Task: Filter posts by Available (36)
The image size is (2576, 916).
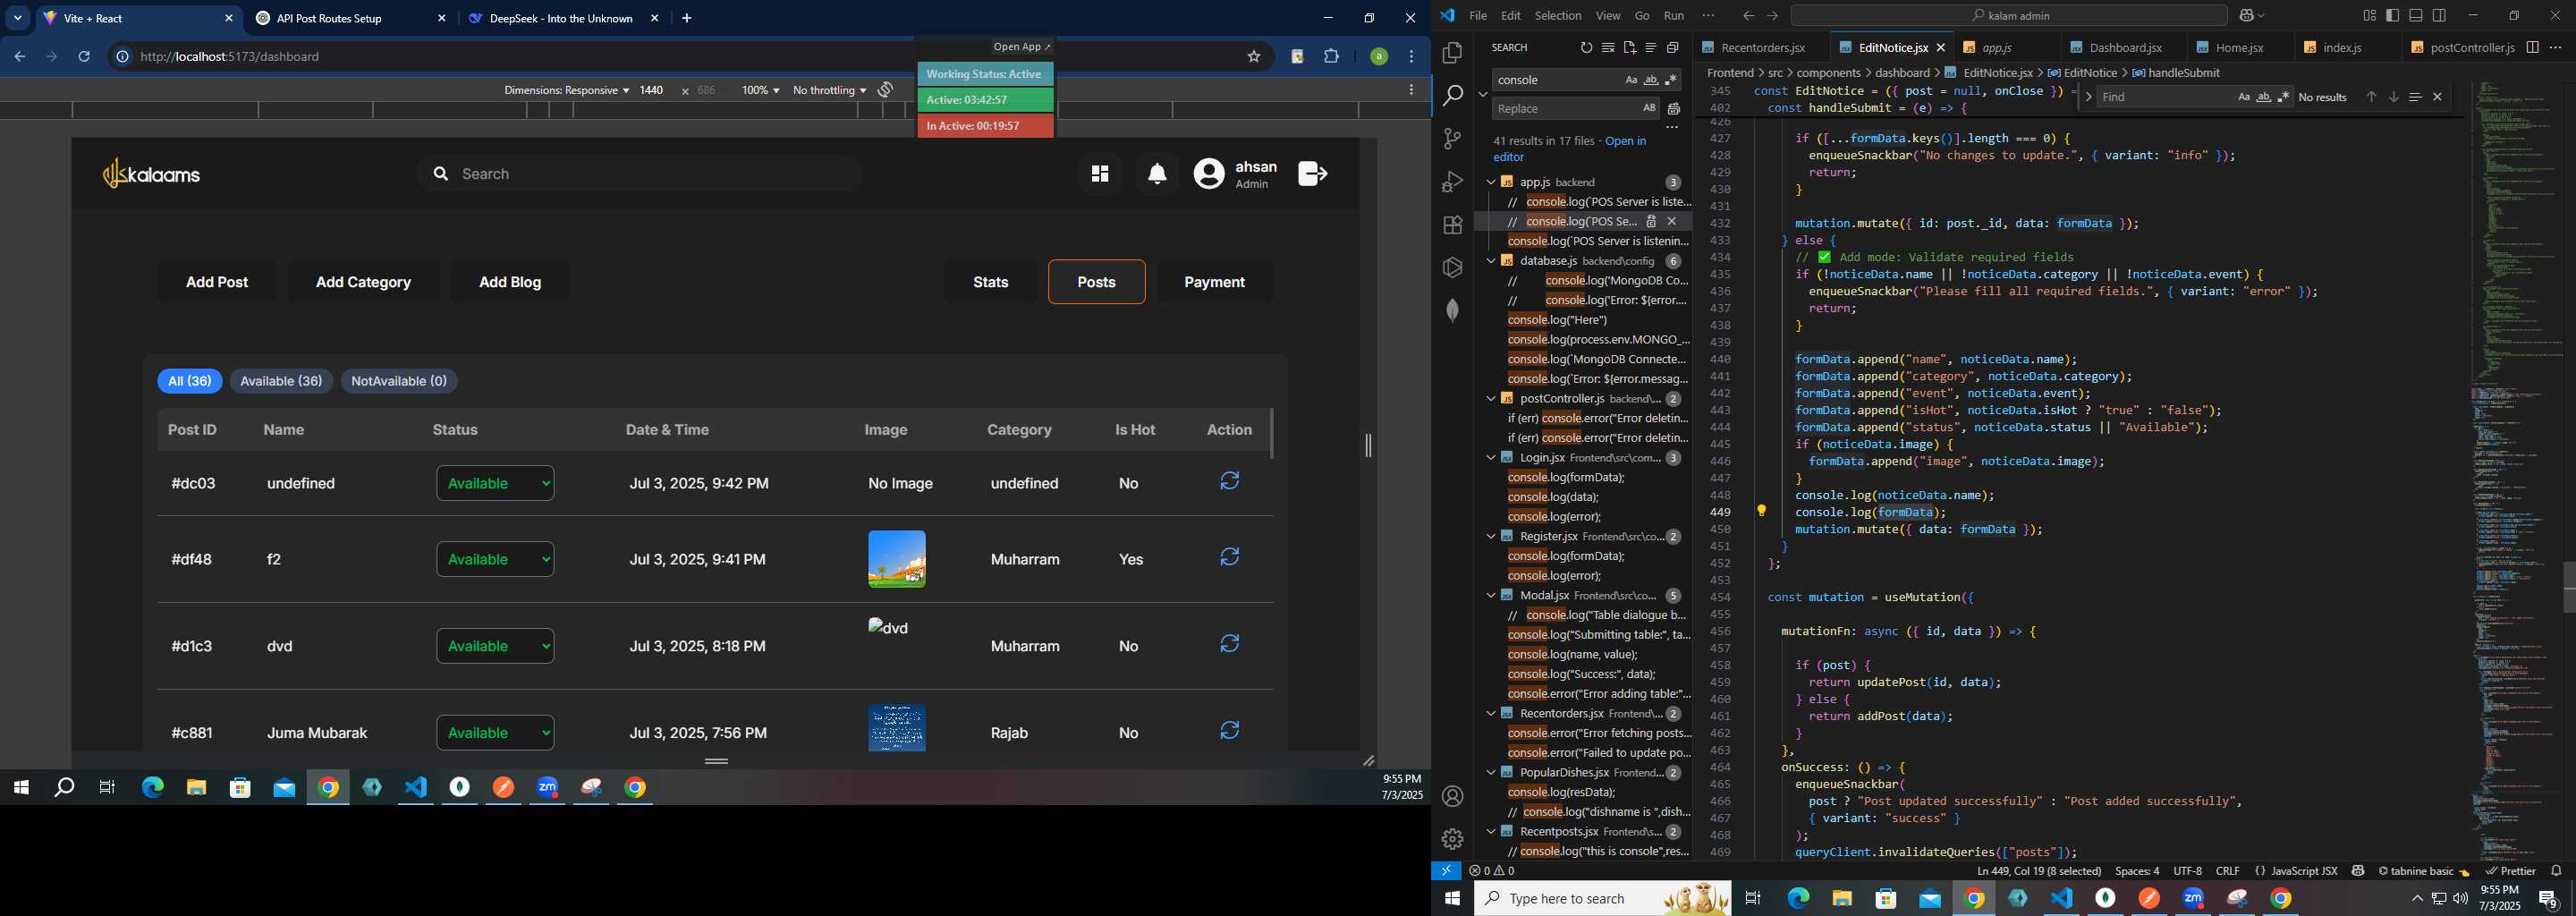Action: (281, 381)
